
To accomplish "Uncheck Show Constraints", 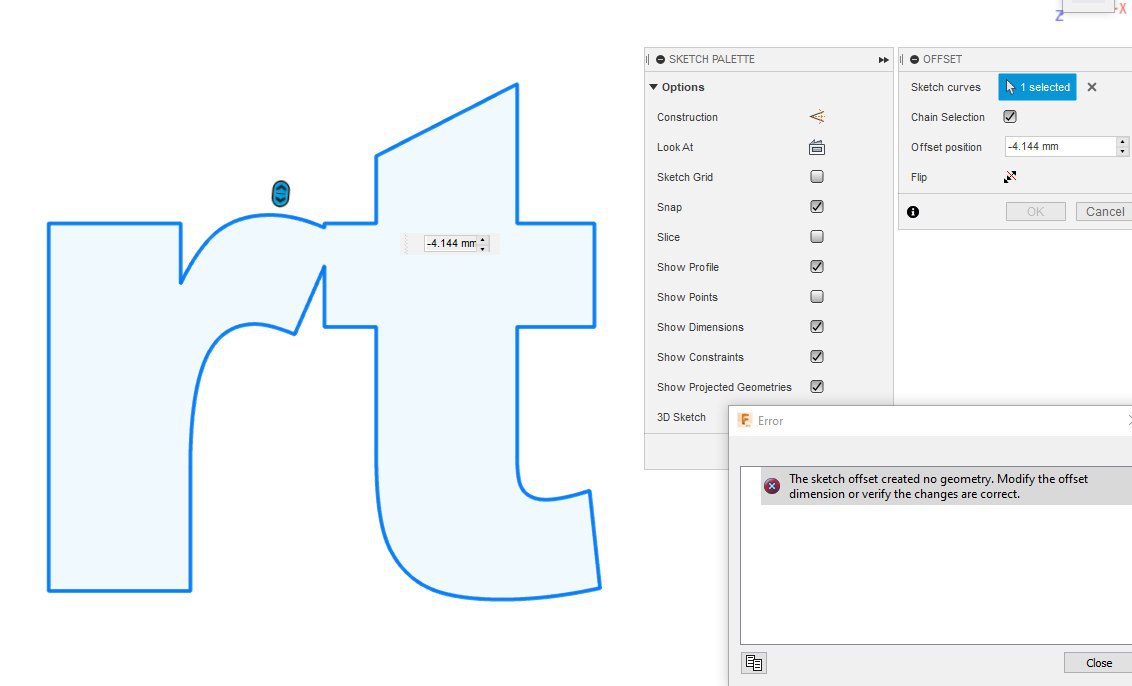I will 817,356.
